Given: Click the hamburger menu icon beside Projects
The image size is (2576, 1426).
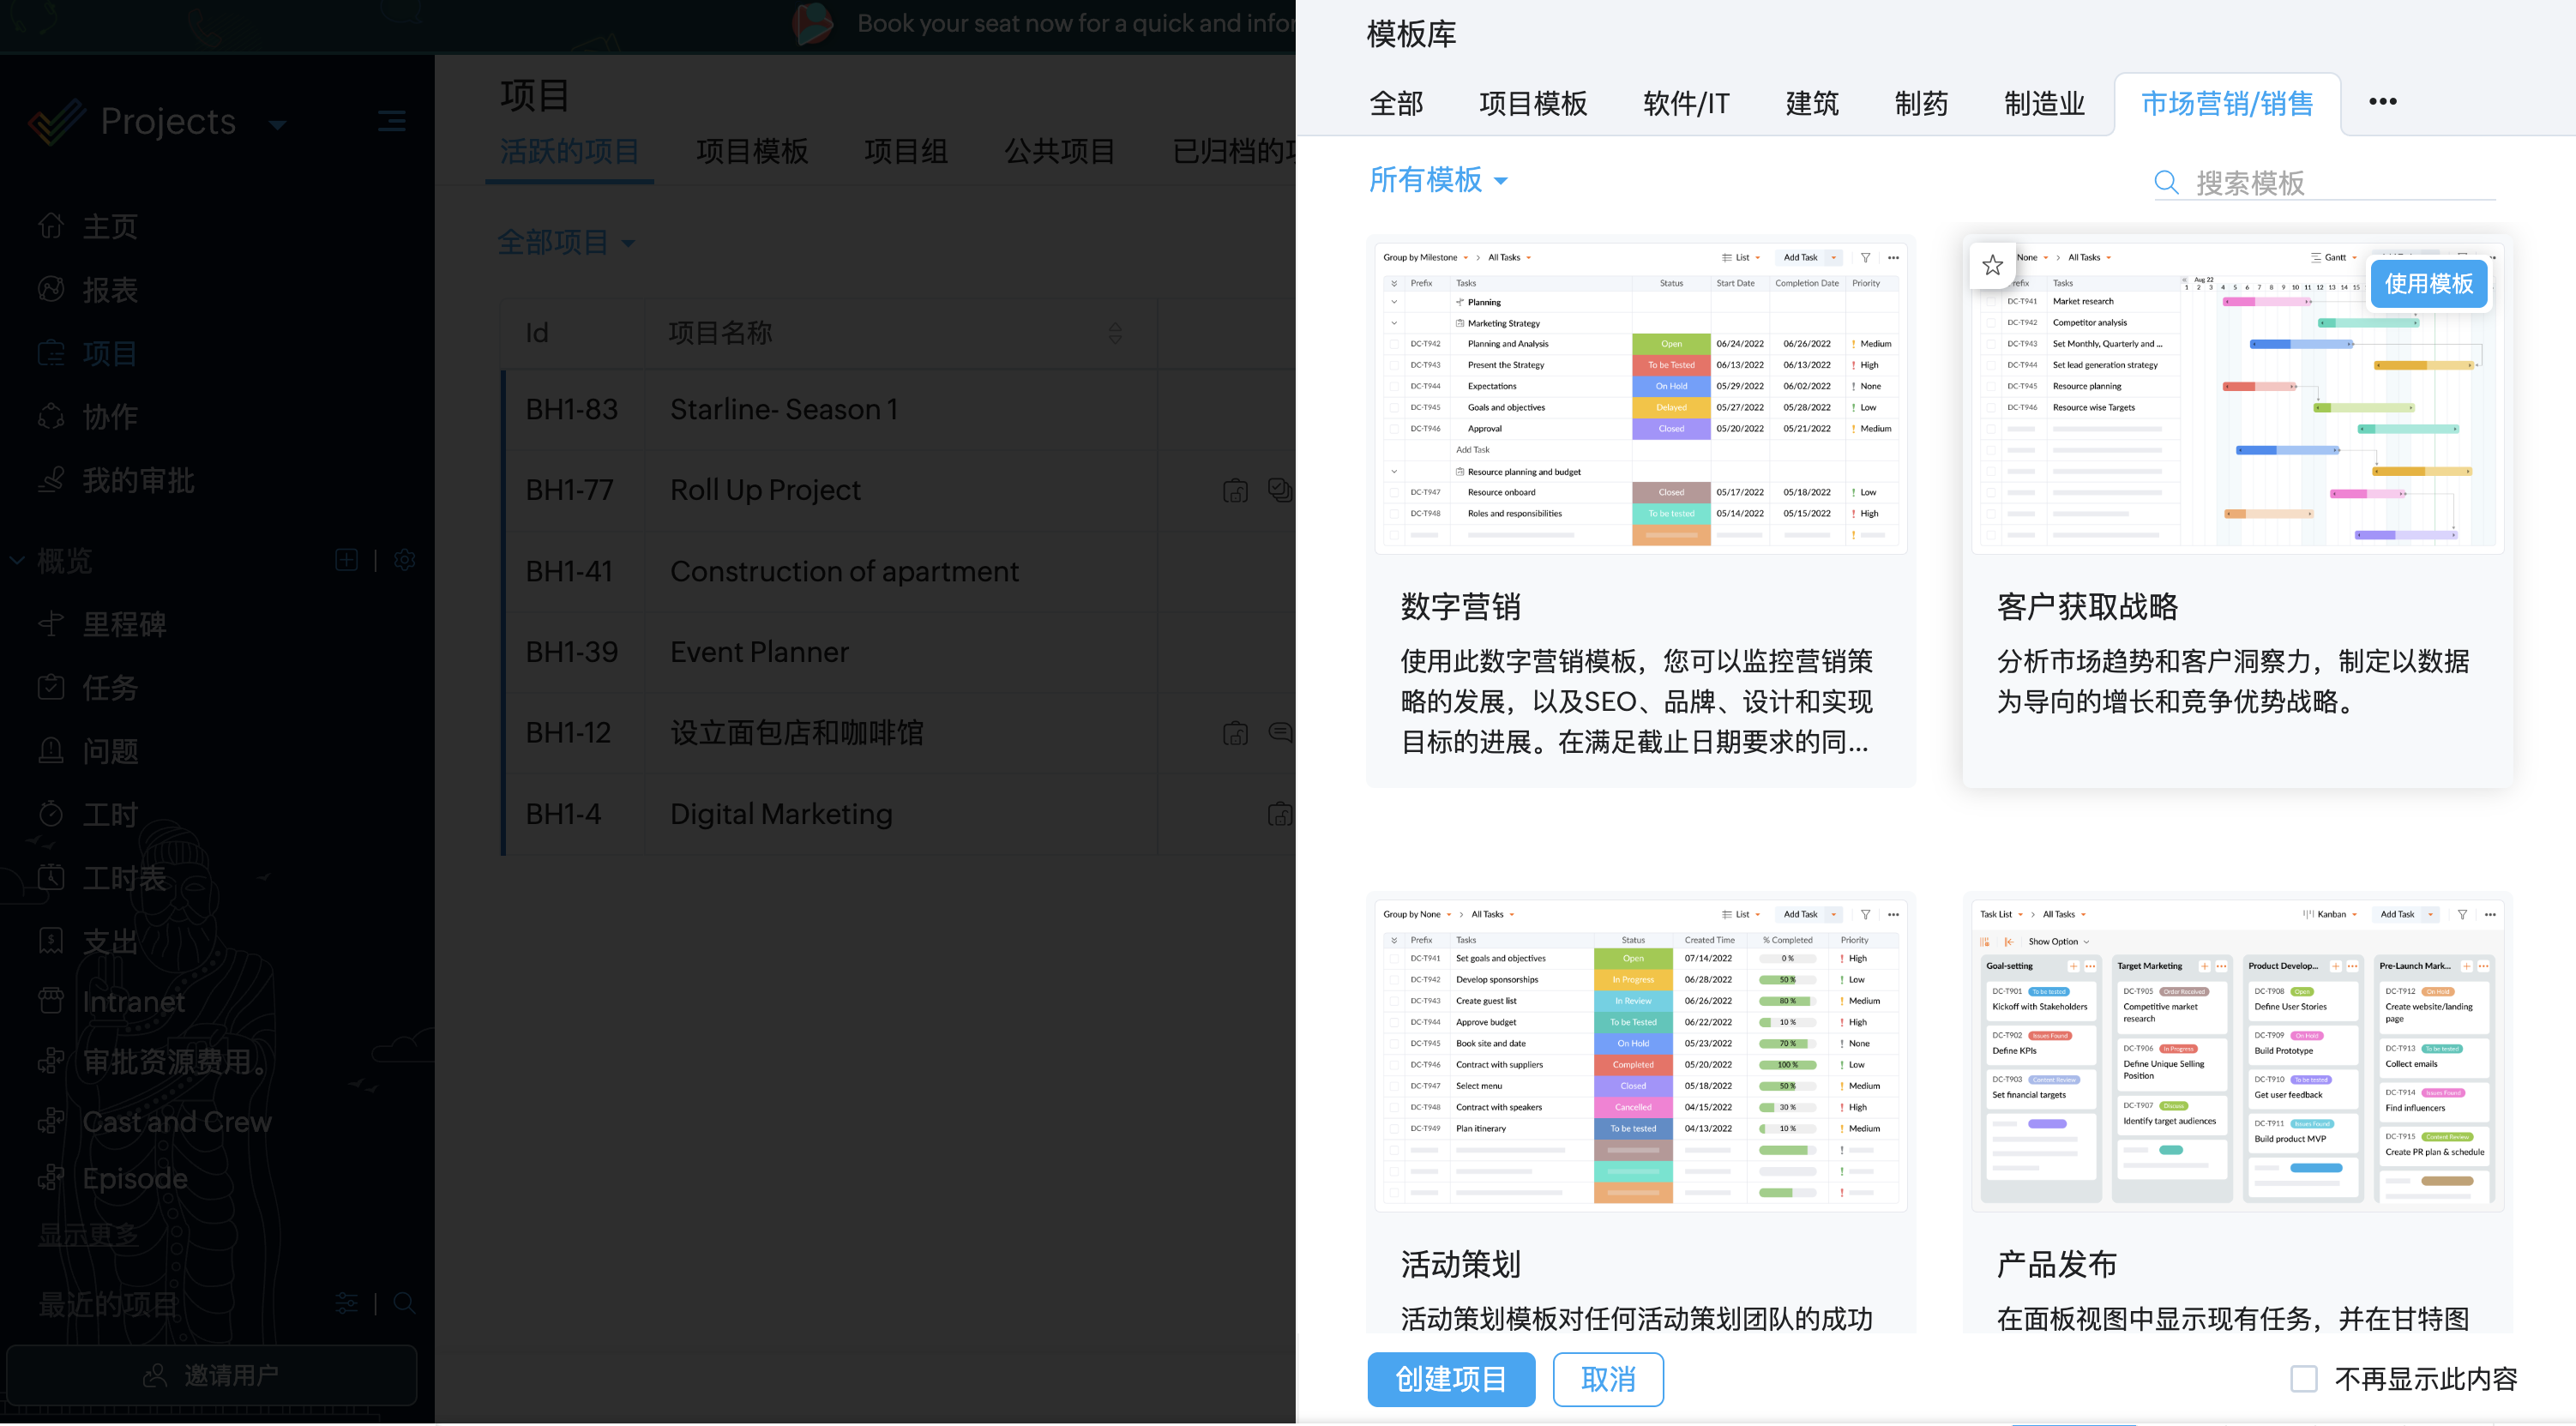Looking at the screenshot, I should 391,121.
